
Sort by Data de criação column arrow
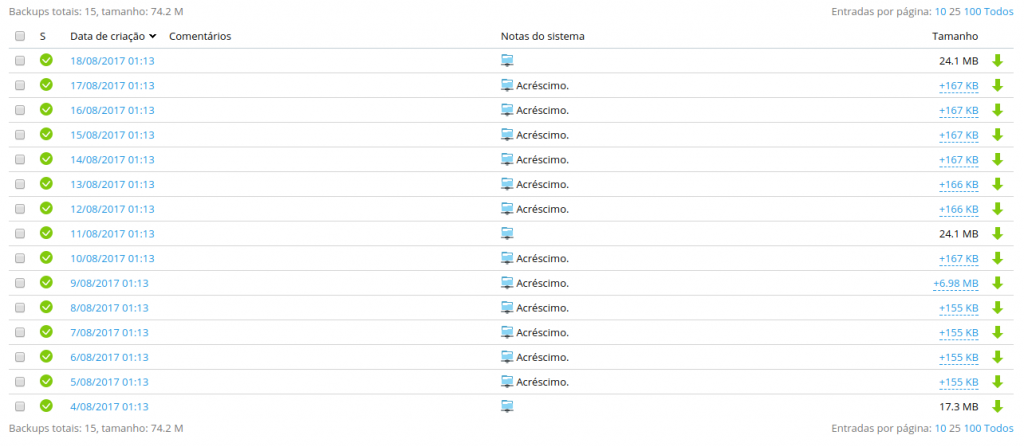click(x=152, y=36)
